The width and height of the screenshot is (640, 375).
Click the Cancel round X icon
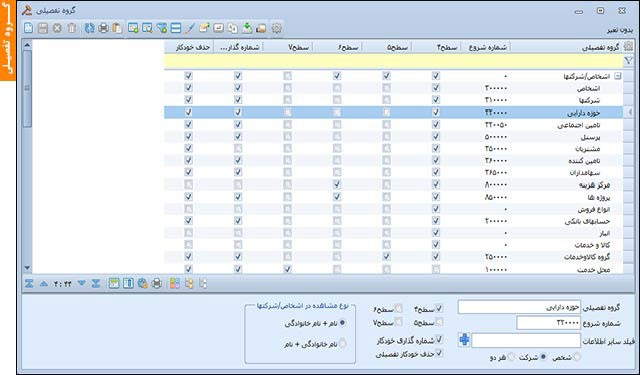(x=57, y=28)
